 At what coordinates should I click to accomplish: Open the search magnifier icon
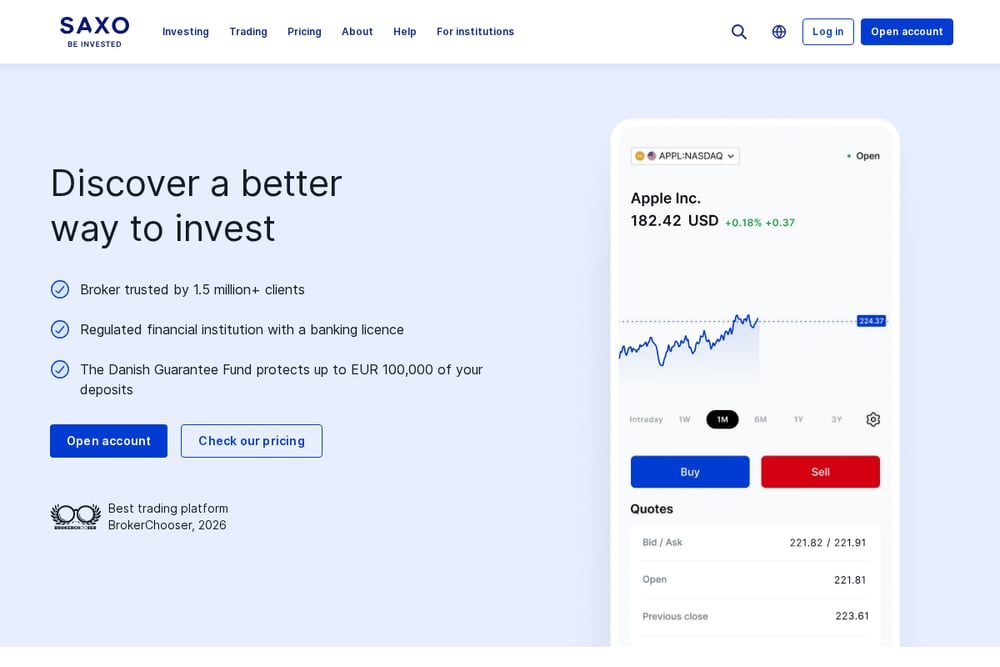coord(739,32)
